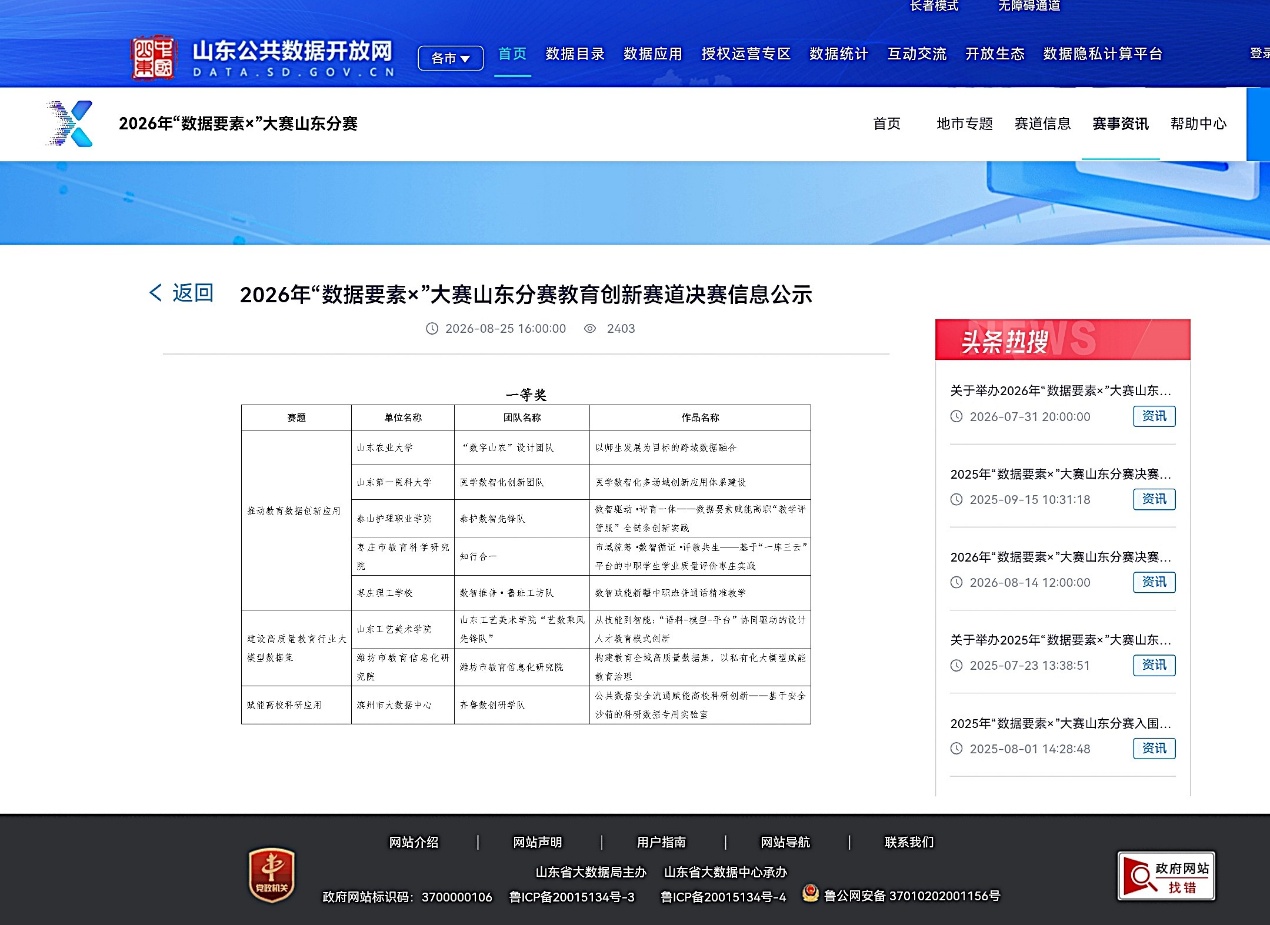The height and width of the screenshot is (925, 1270).
Task: Click the blue X competition logo
Action: (70, 124)
